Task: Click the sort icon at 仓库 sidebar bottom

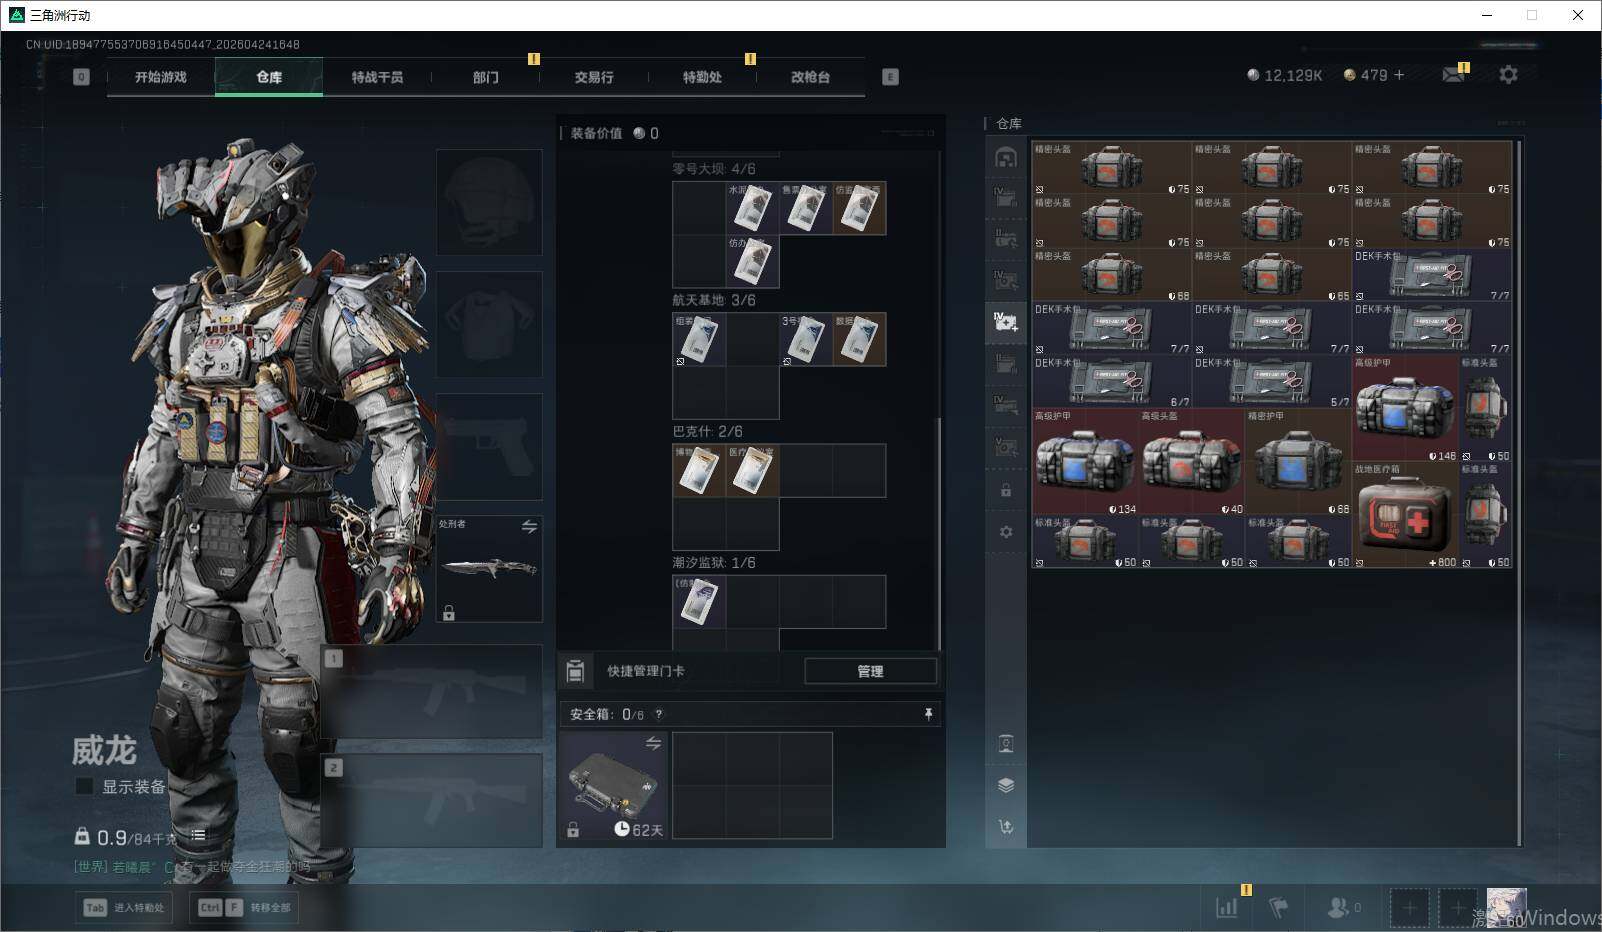Action: [x=1006, y=826]
